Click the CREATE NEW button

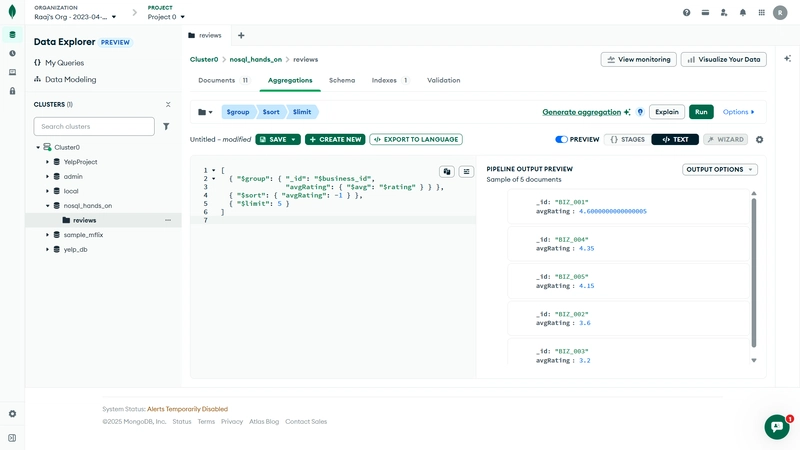[x=335, y=139]
